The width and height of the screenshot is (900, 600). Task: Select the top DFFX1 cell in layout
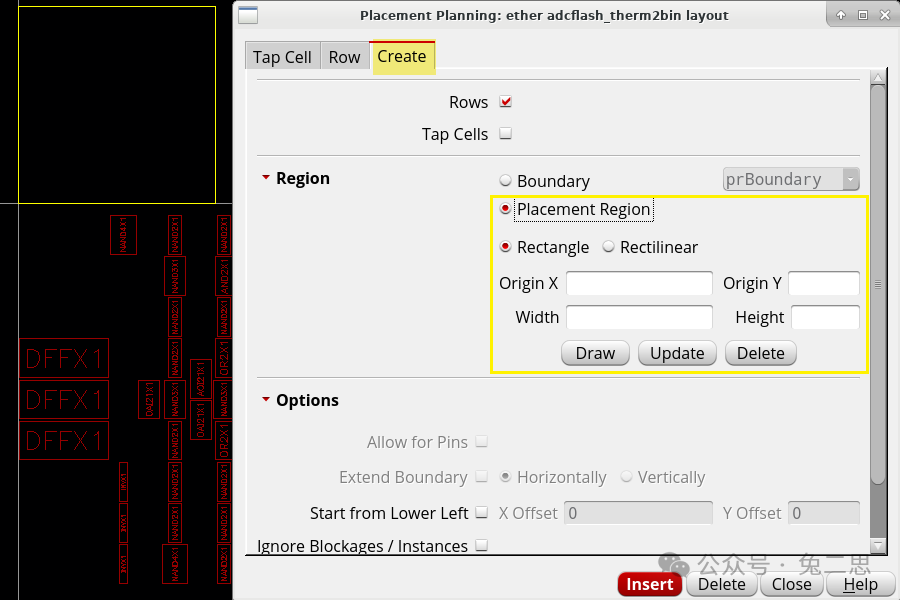[x=64, y=358]
